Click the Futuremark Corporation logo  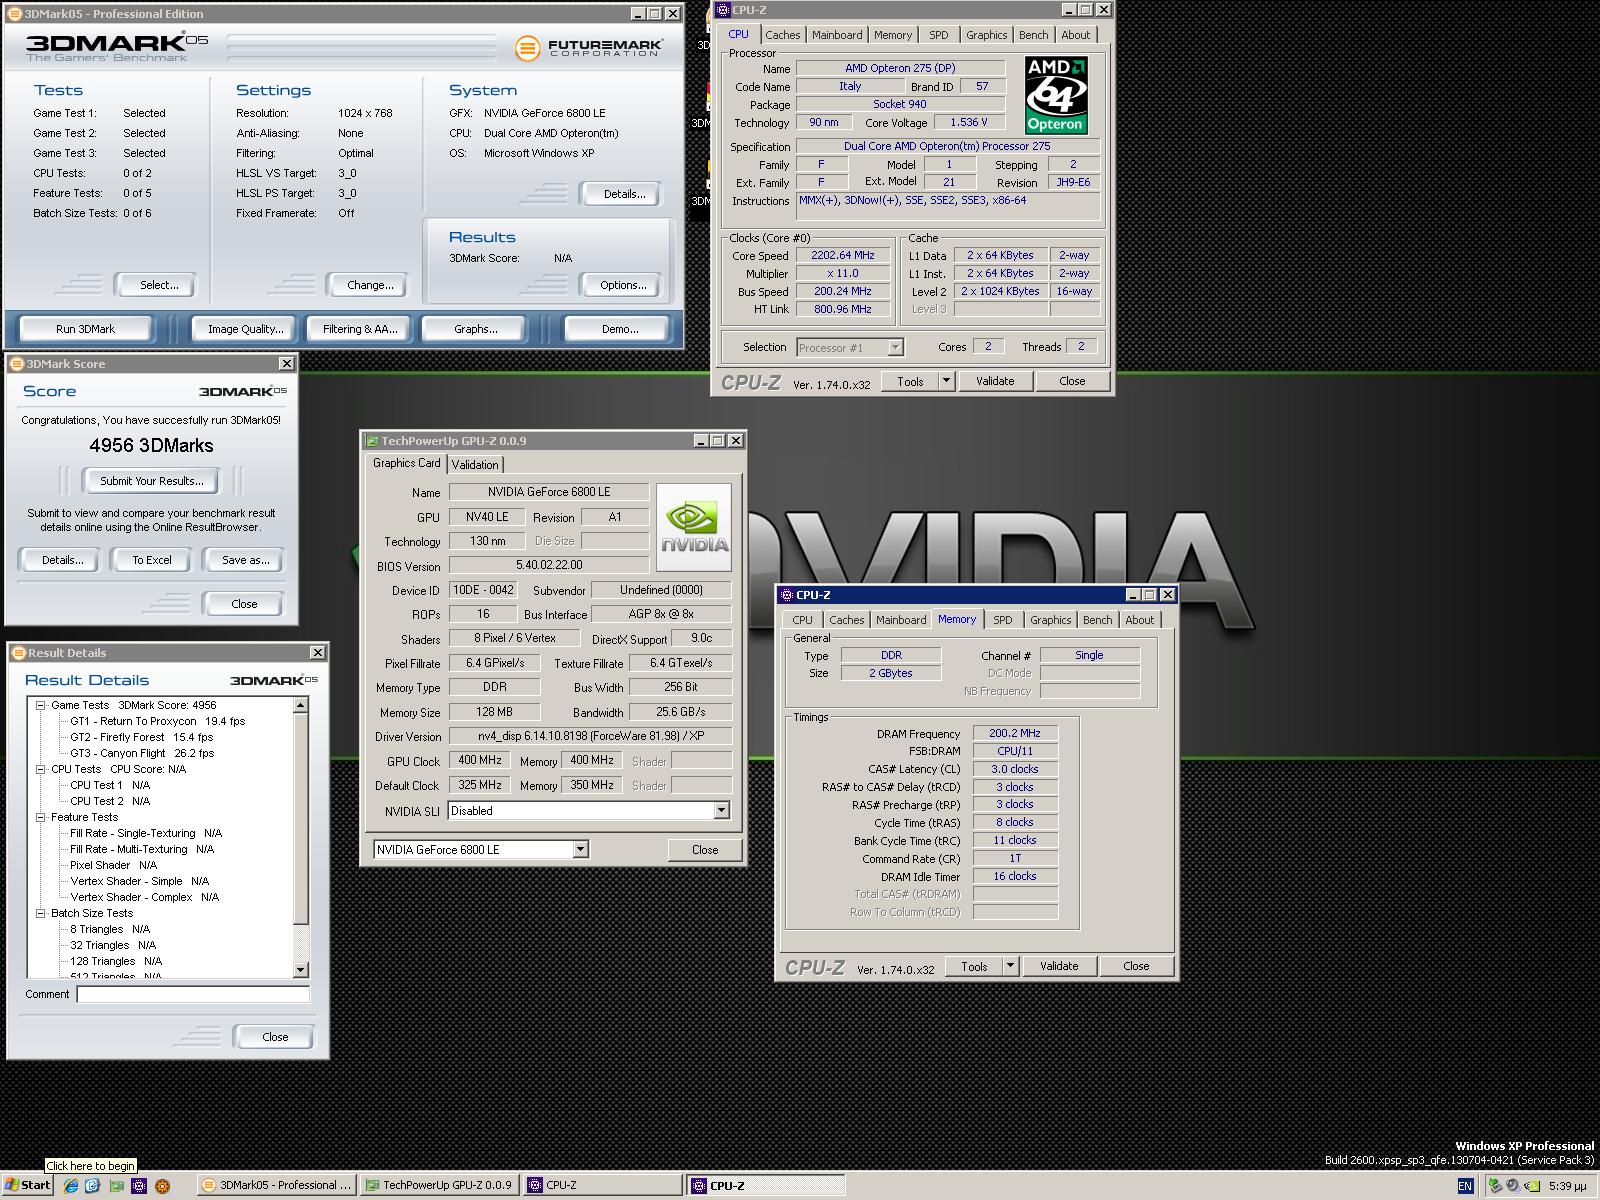[x=588, y=48]
